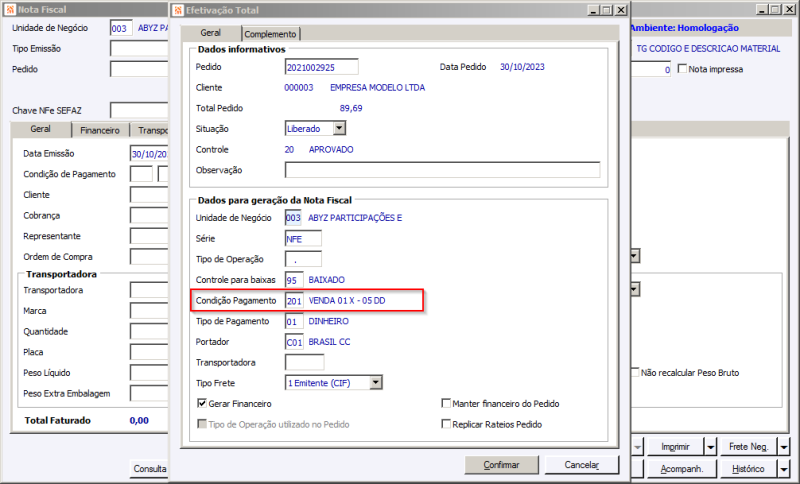Click Data Emissão field in Nota Fiscal
The width and height of the screenshot is (800, 484).
149,154
